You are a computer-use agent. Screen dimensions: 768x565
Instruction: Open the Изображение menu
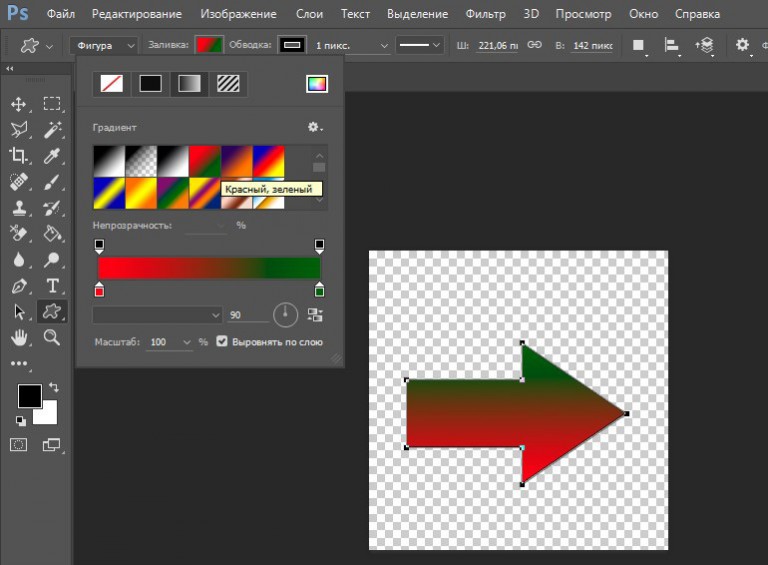point(238,14)
